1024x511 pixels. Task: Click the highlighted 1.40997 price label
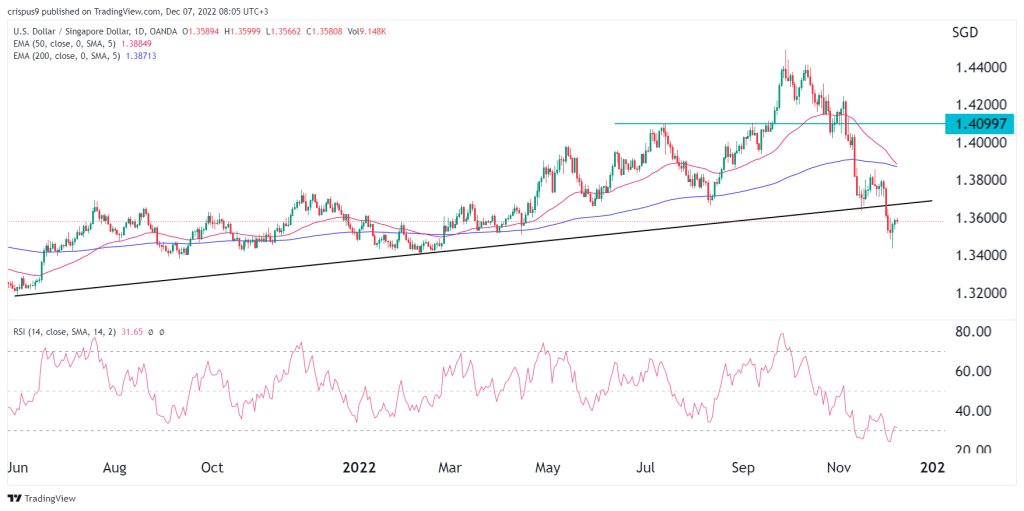979,123
